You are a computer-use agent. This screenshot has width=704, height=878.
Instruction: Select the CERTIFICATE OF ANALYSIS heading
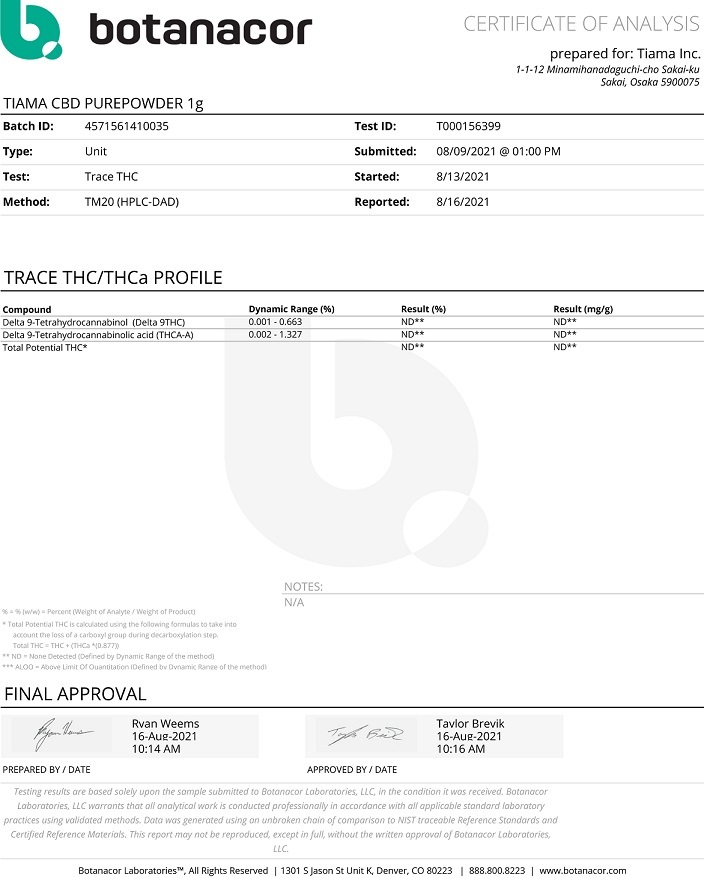[x=581, y=24]
